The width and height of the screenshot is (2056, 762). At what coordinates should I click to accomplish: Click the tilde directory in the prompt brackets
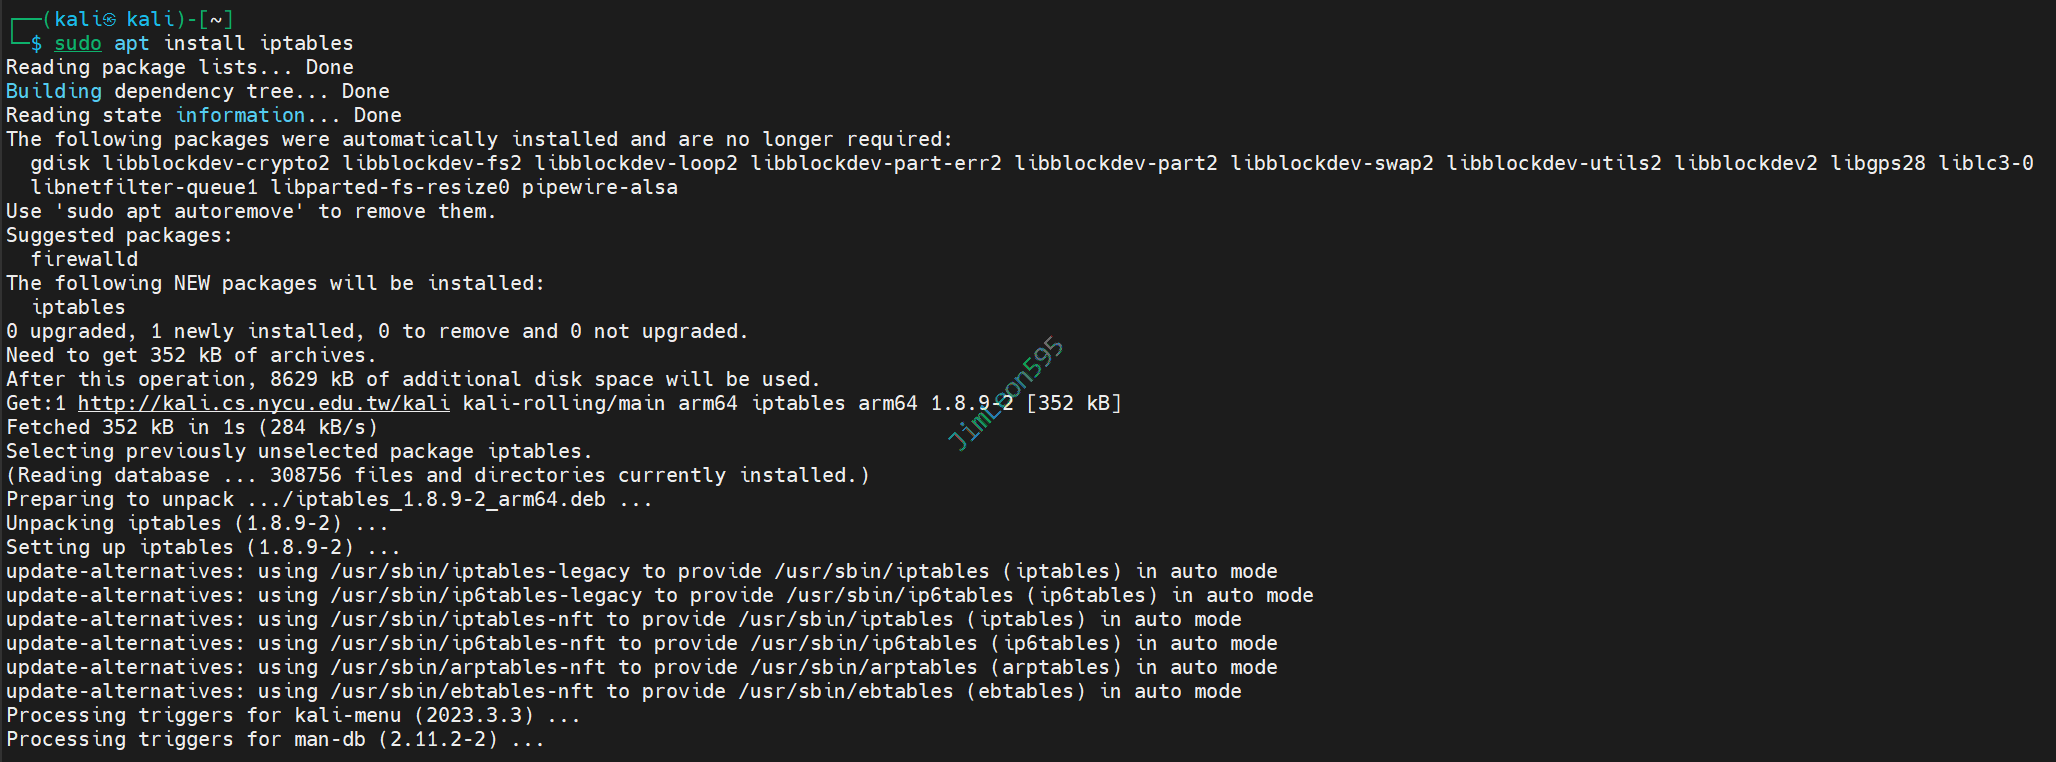215,19
